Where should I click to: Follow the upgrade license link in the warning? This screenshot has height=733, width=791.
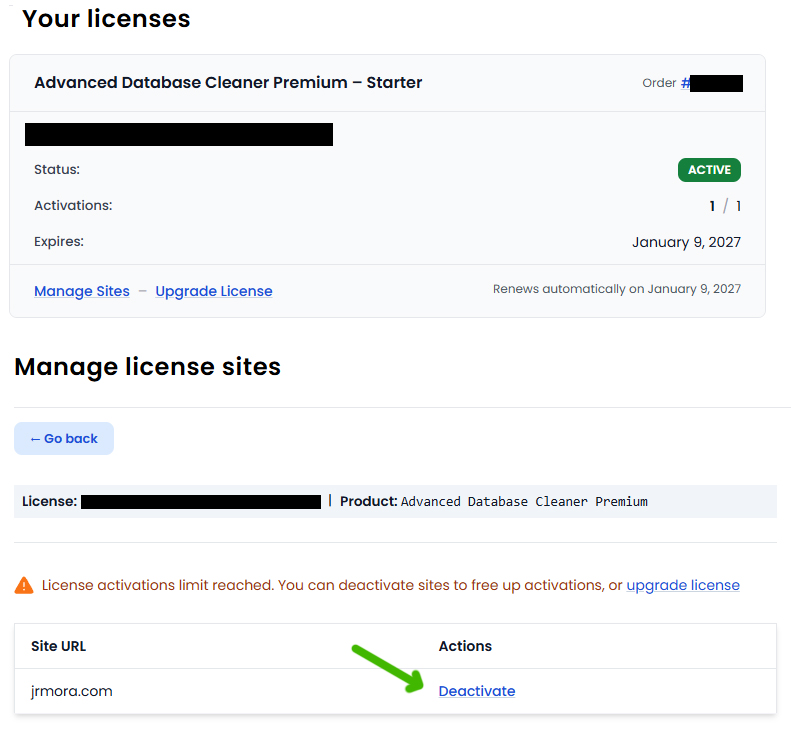[683, 585]
